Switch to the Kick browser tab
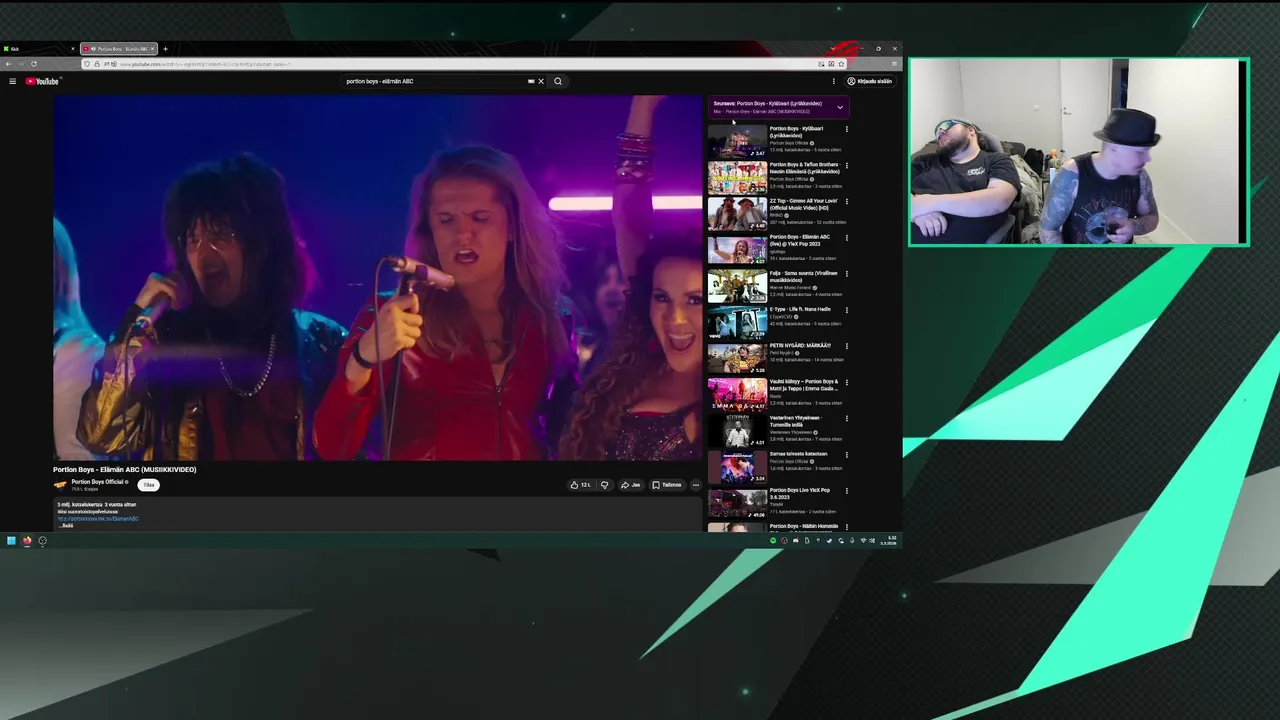1280x720 pixels. click(38, 49)
